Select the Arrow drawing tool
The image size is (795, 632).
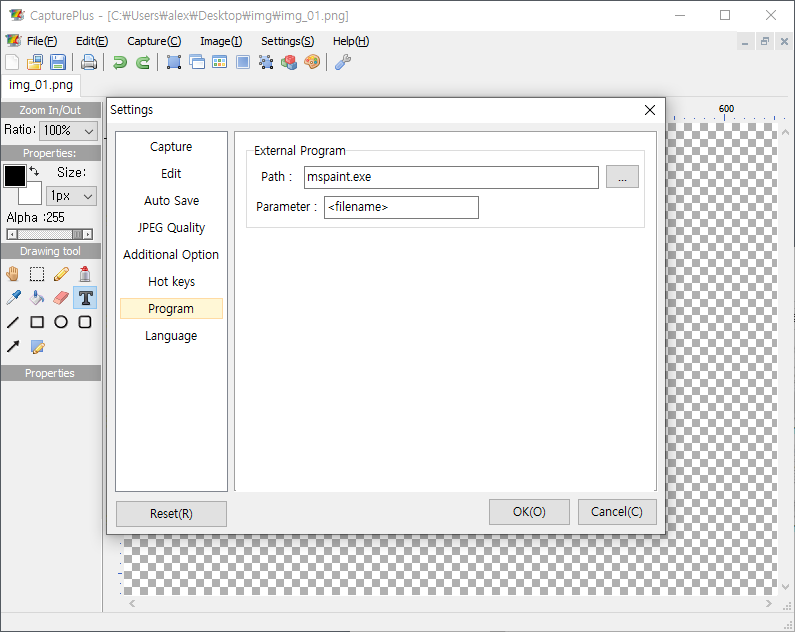point(13,347)
